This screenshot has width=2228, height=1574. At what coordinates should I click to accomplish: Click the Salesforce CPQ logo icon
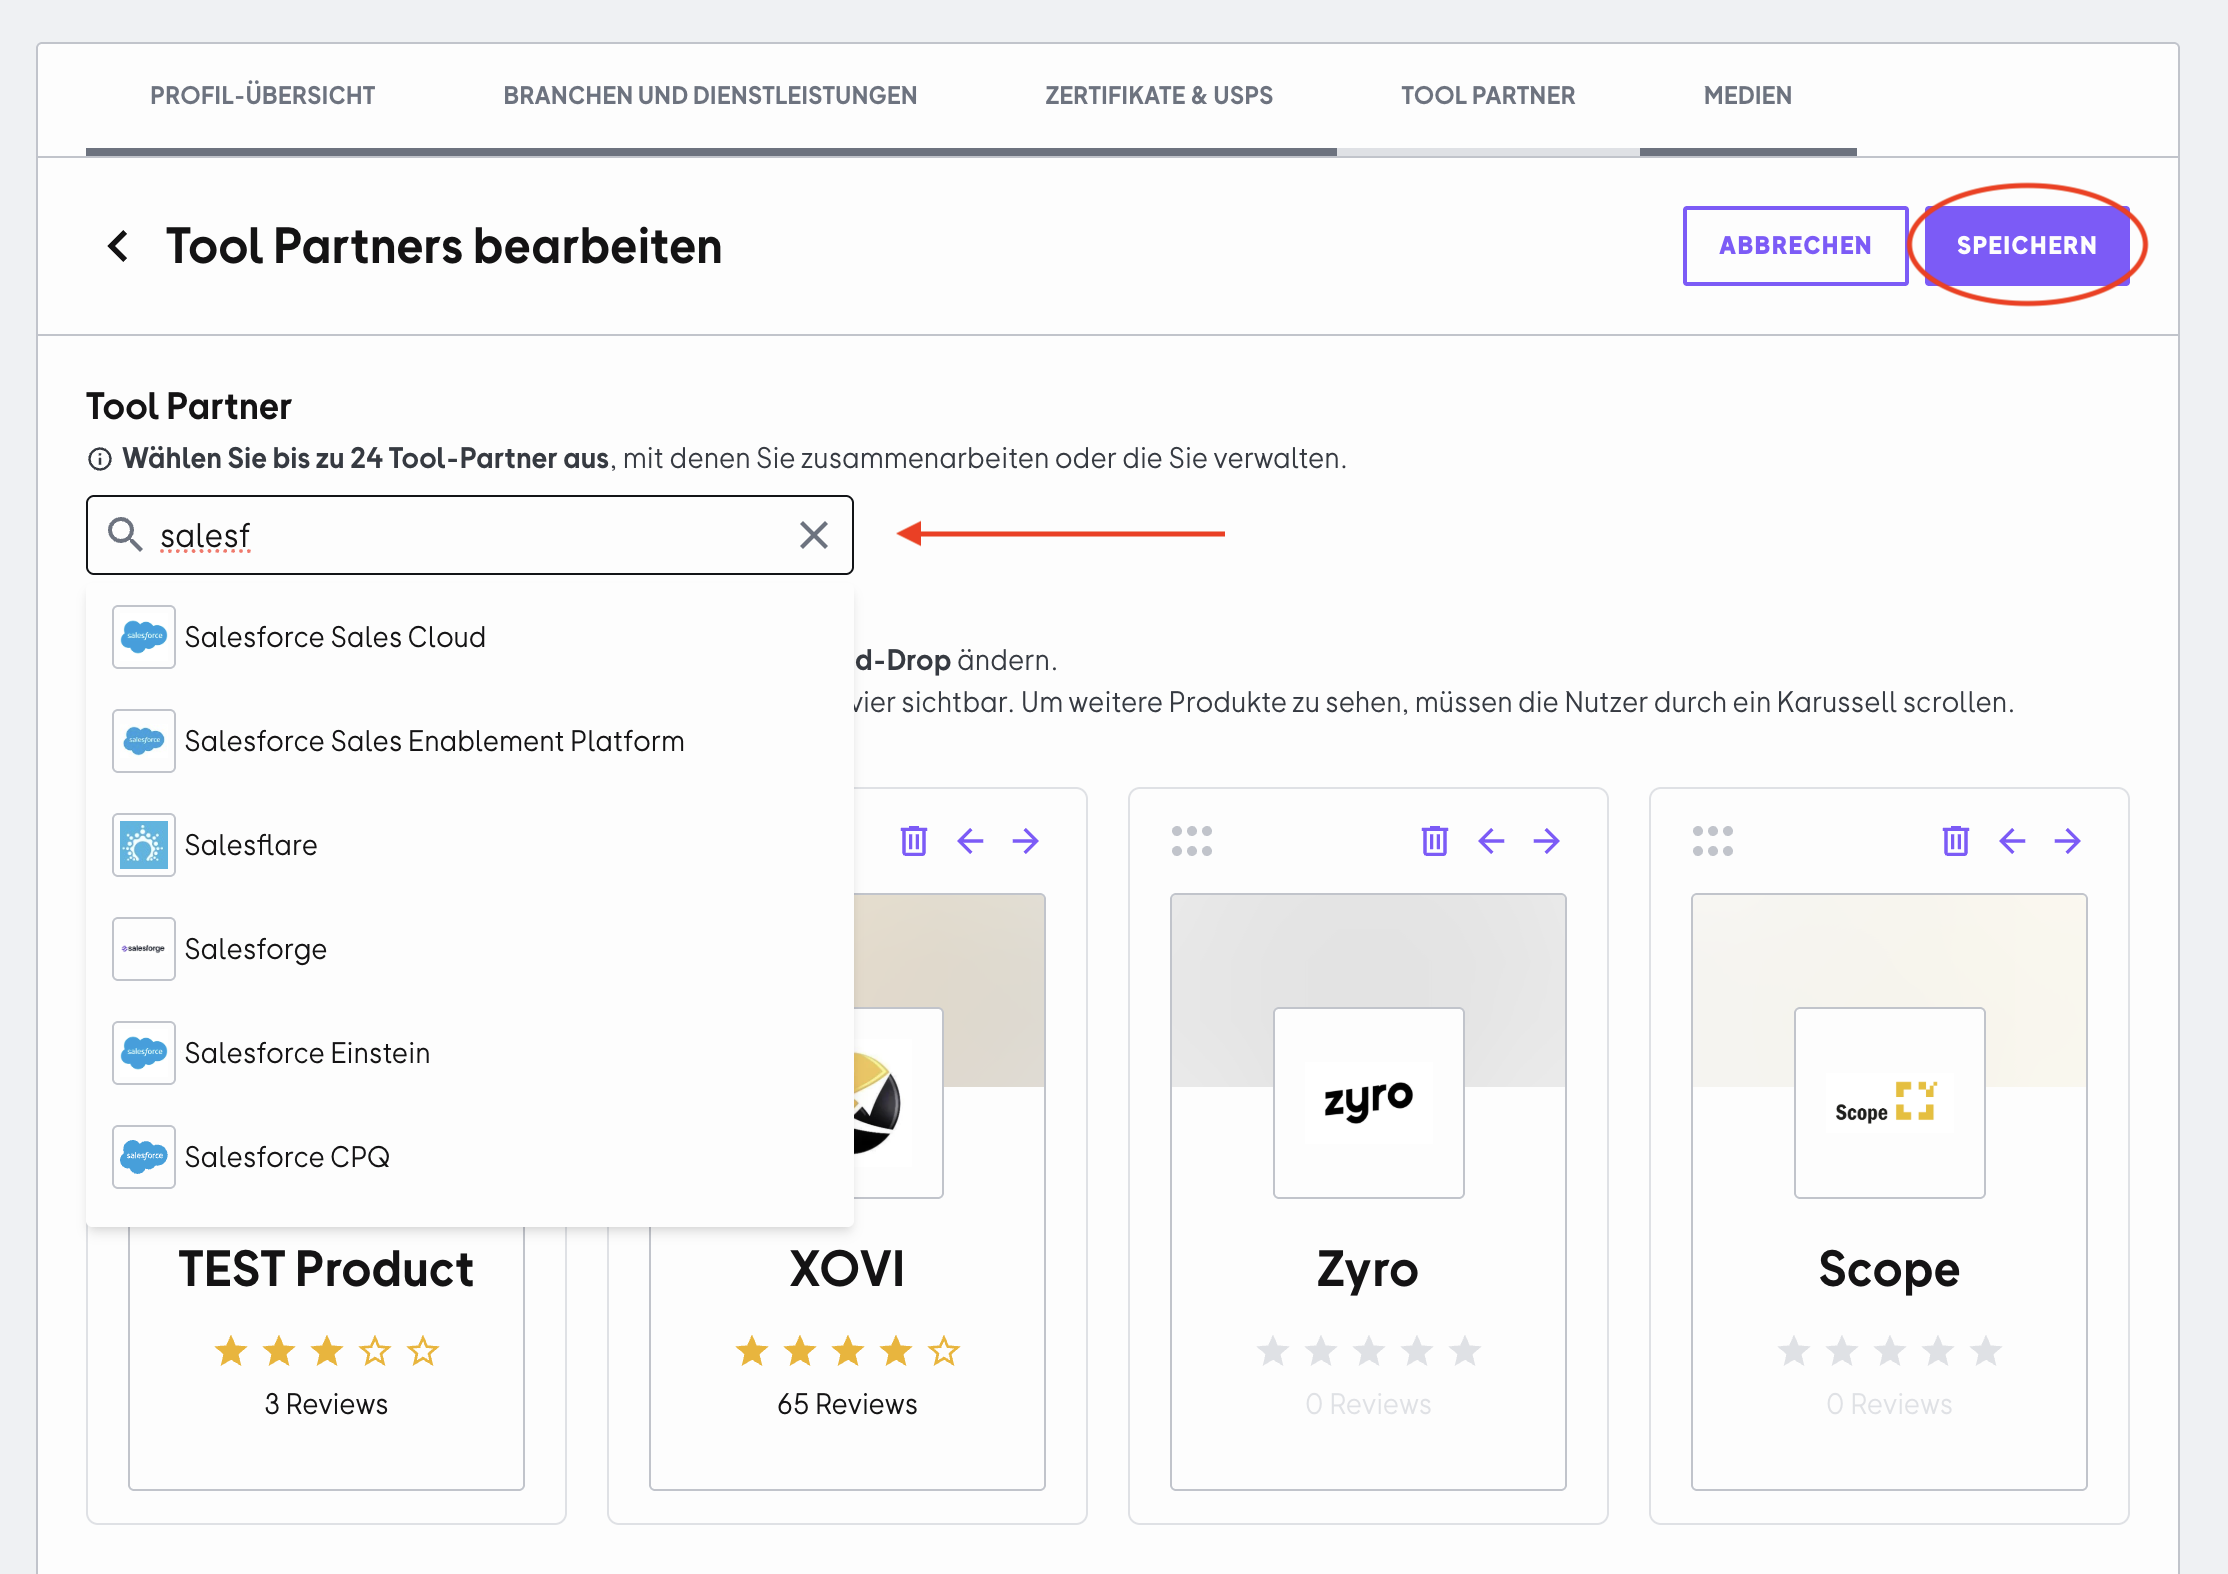tap(144, 1157)
